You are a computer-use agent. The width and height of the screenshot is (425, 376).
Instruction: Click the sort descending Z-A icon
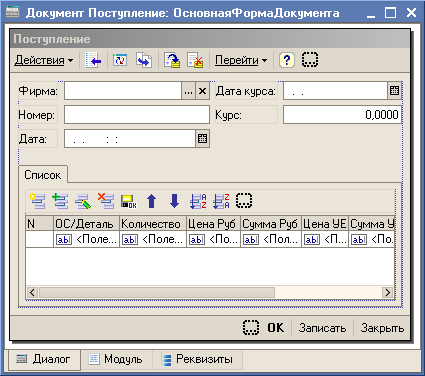[x=221, y=201]
